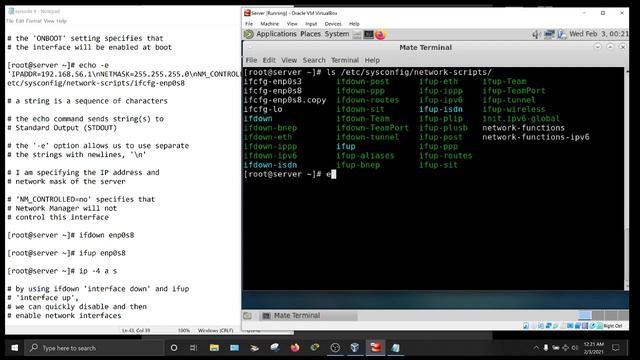
Task: Open the VirtualBox Devices menu
Action: tap(333, 24)
